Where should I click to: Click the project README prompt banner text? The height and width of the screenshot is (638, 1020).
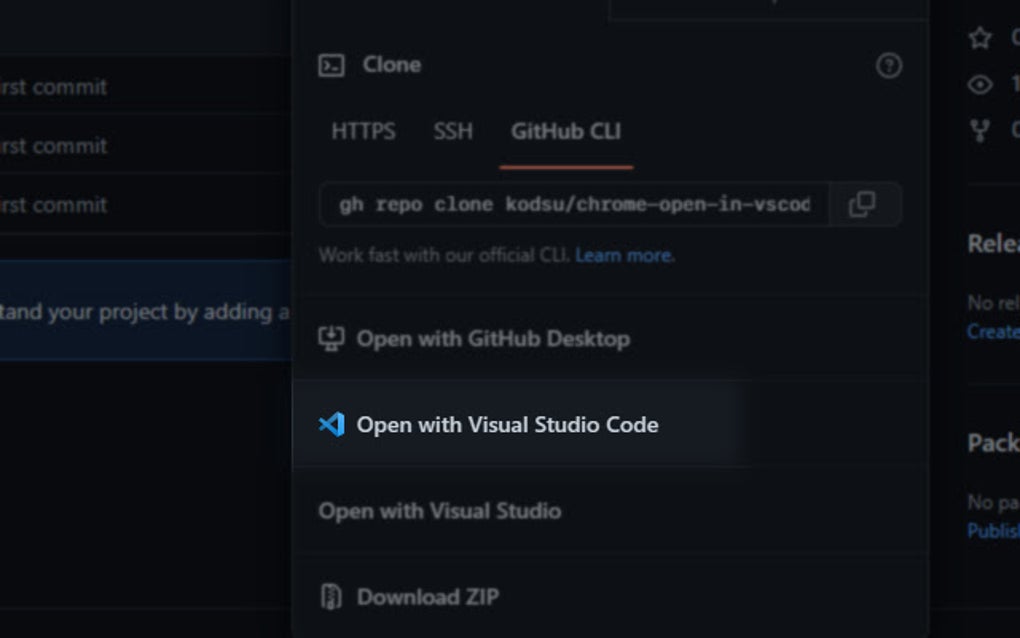click(x=144, y=312)
